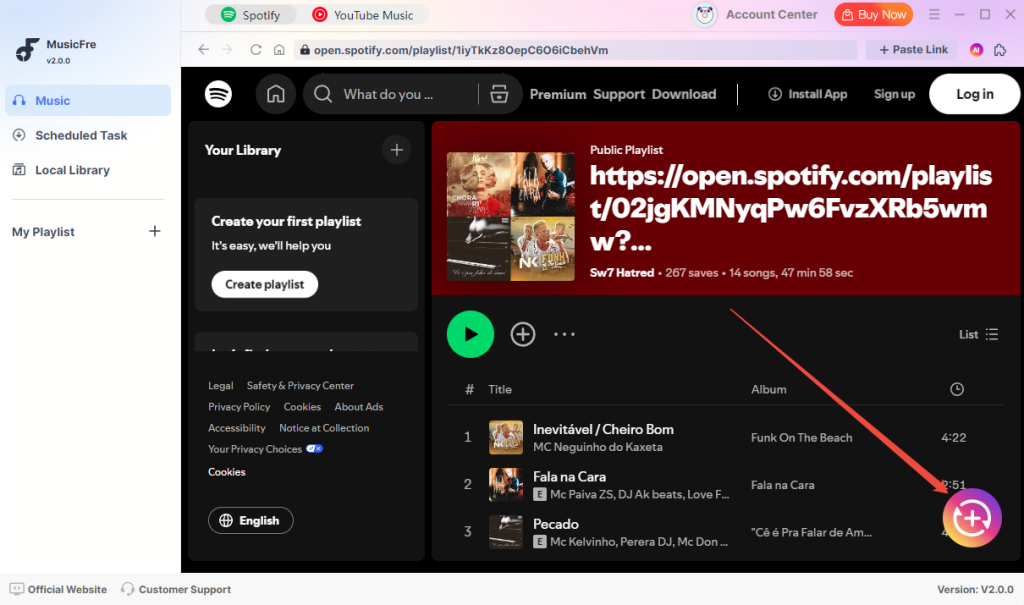Click the English language button
Screen dimensions: 1024x605
coord(251,520)
